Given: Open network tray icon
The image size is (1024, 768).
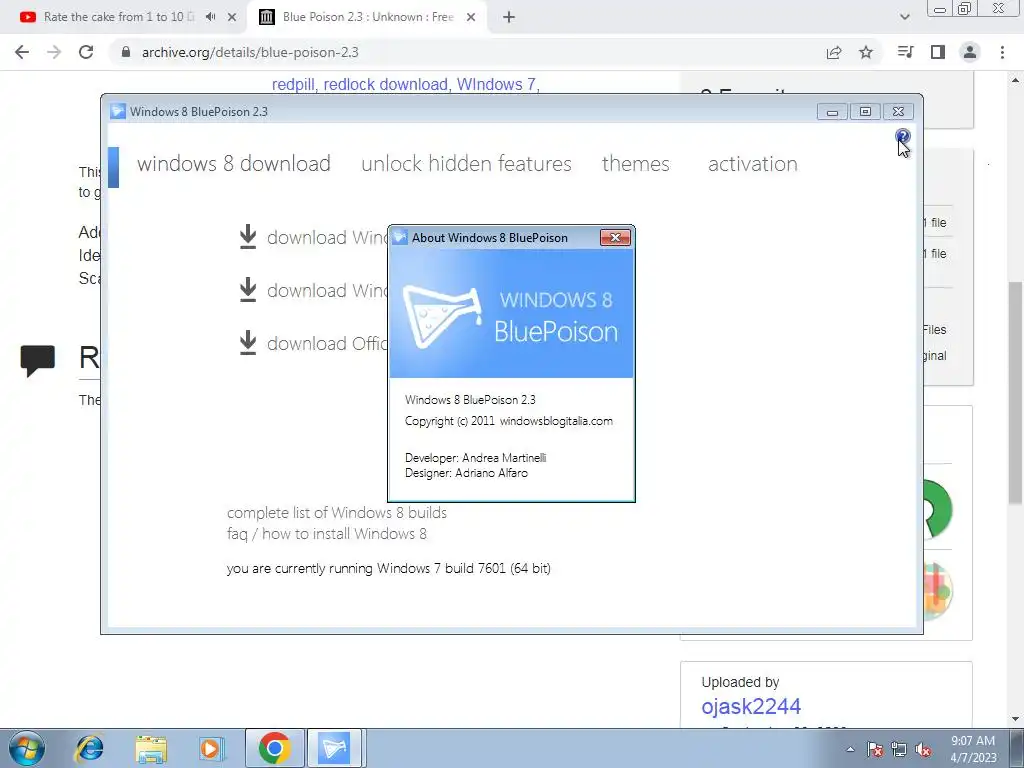Looking at the screenshot, I should pos(899,749).
